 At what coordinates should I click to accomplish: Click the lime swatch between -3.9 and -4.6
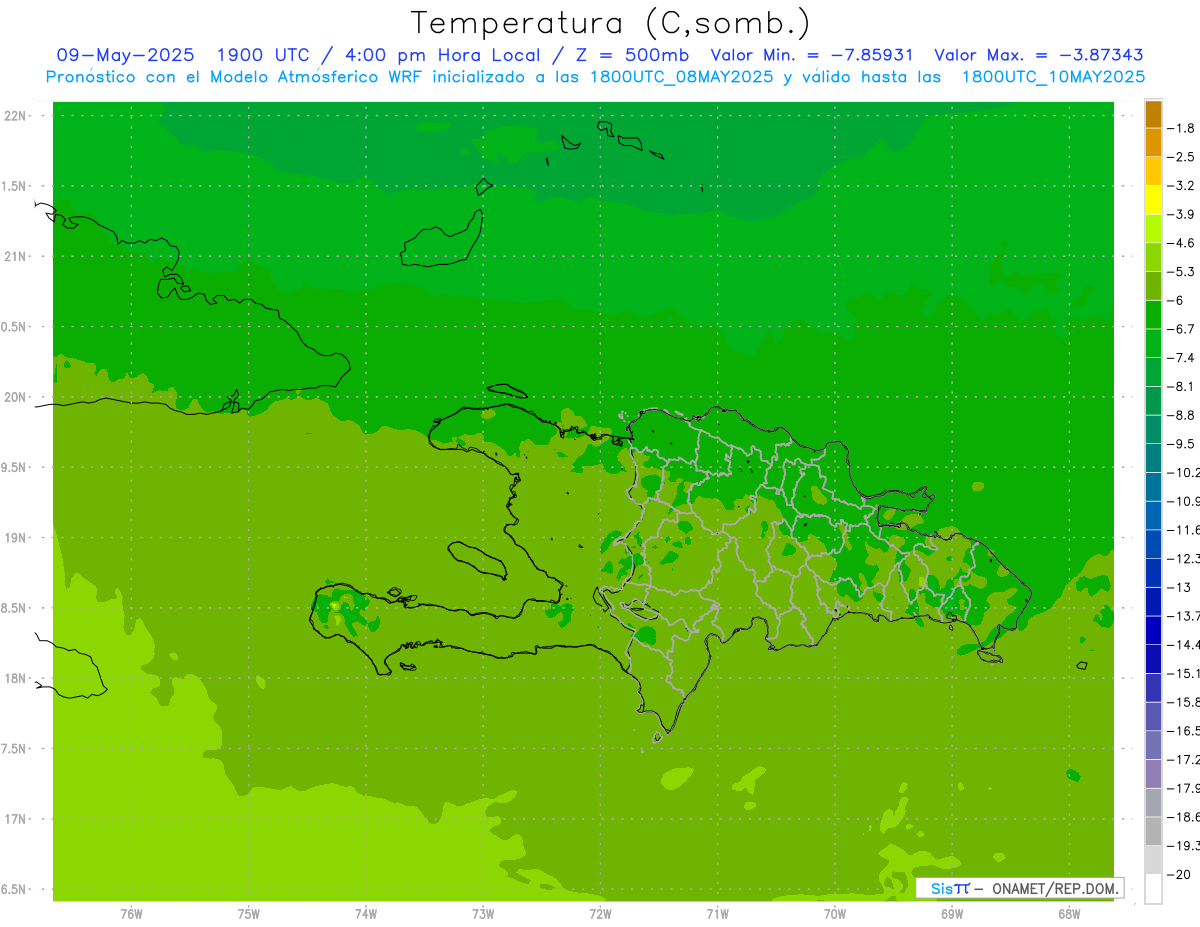pos(1153,229)
